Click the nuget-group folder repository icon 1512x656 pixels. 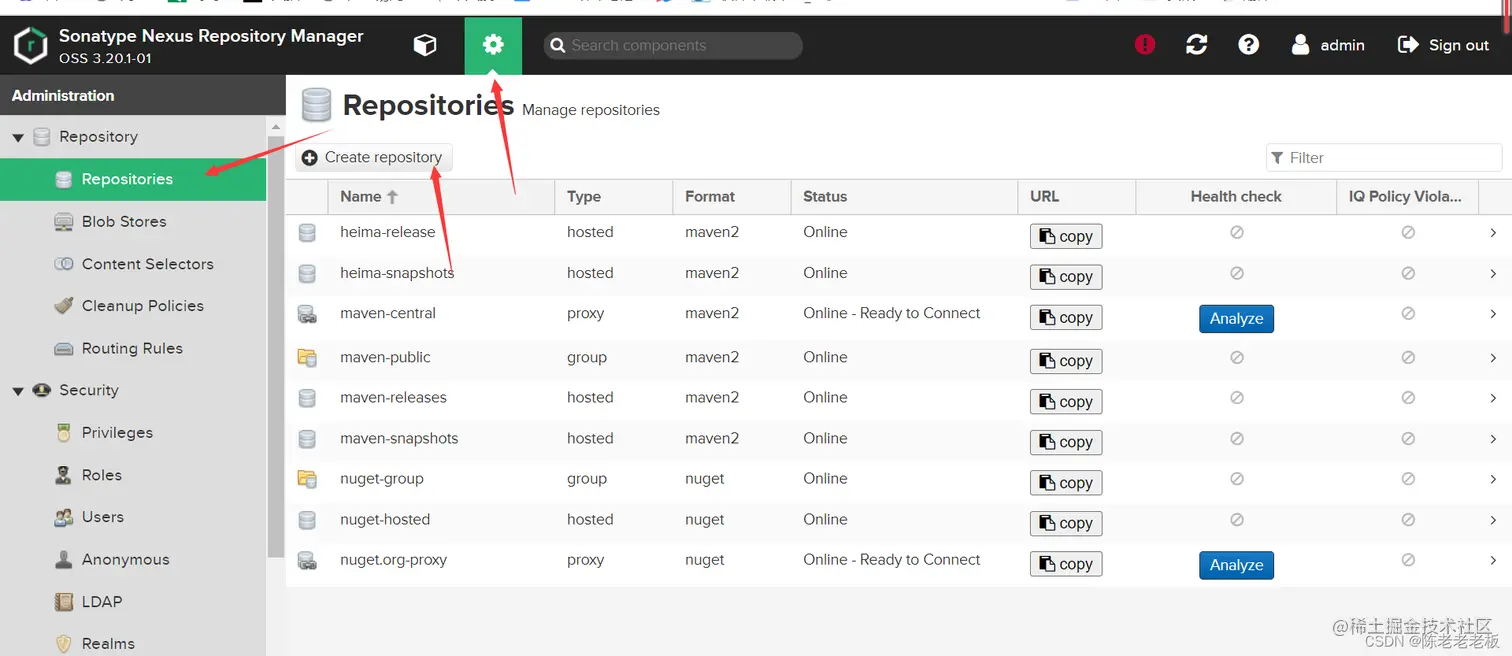pyautogui.click(x=307, y=479)
